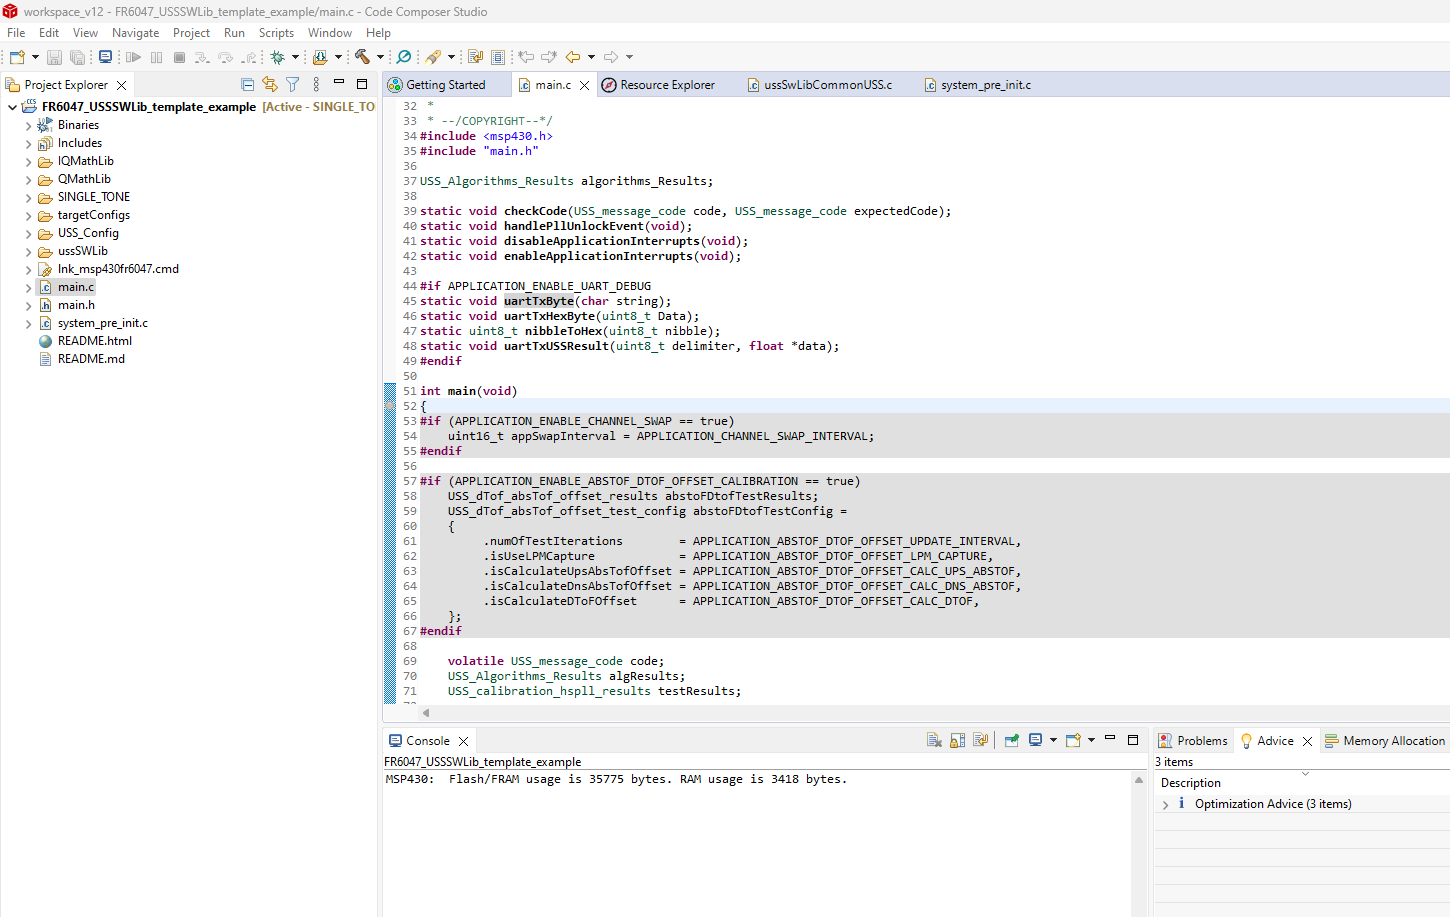Open the New file dropdown arrow
The width and height of the screenshot is (1450, 917).
[x=35, y=57]
